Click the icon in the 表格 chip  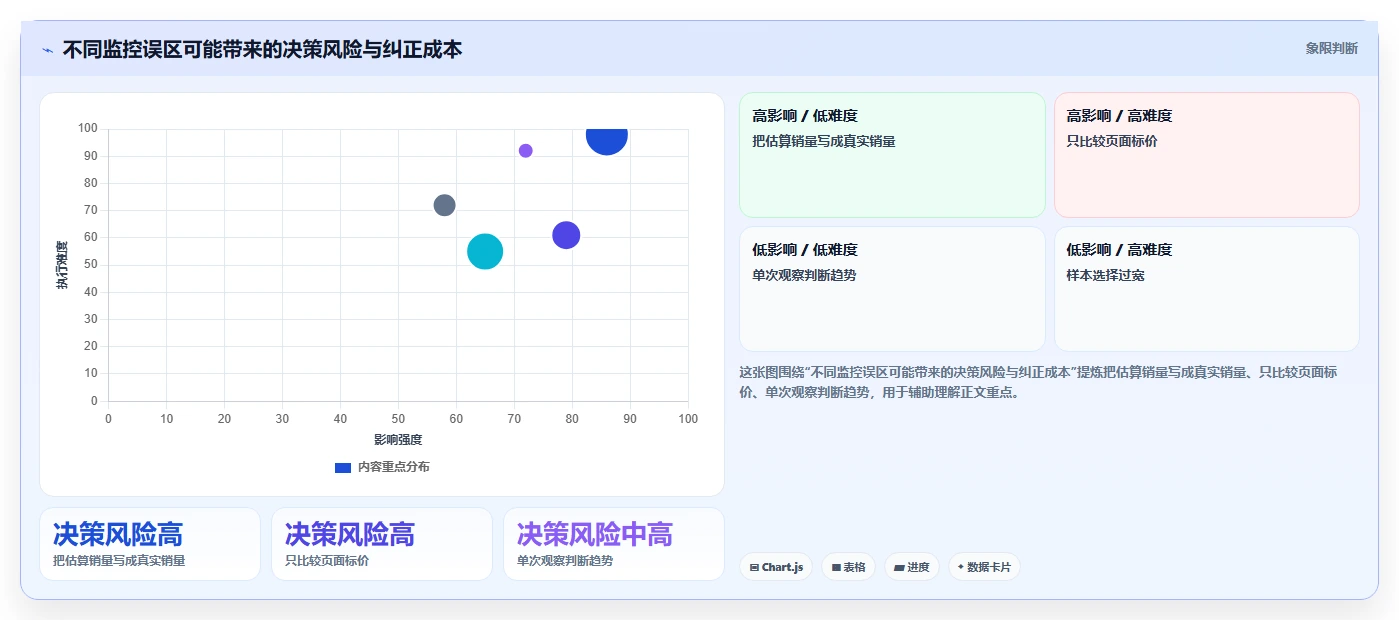836,567
